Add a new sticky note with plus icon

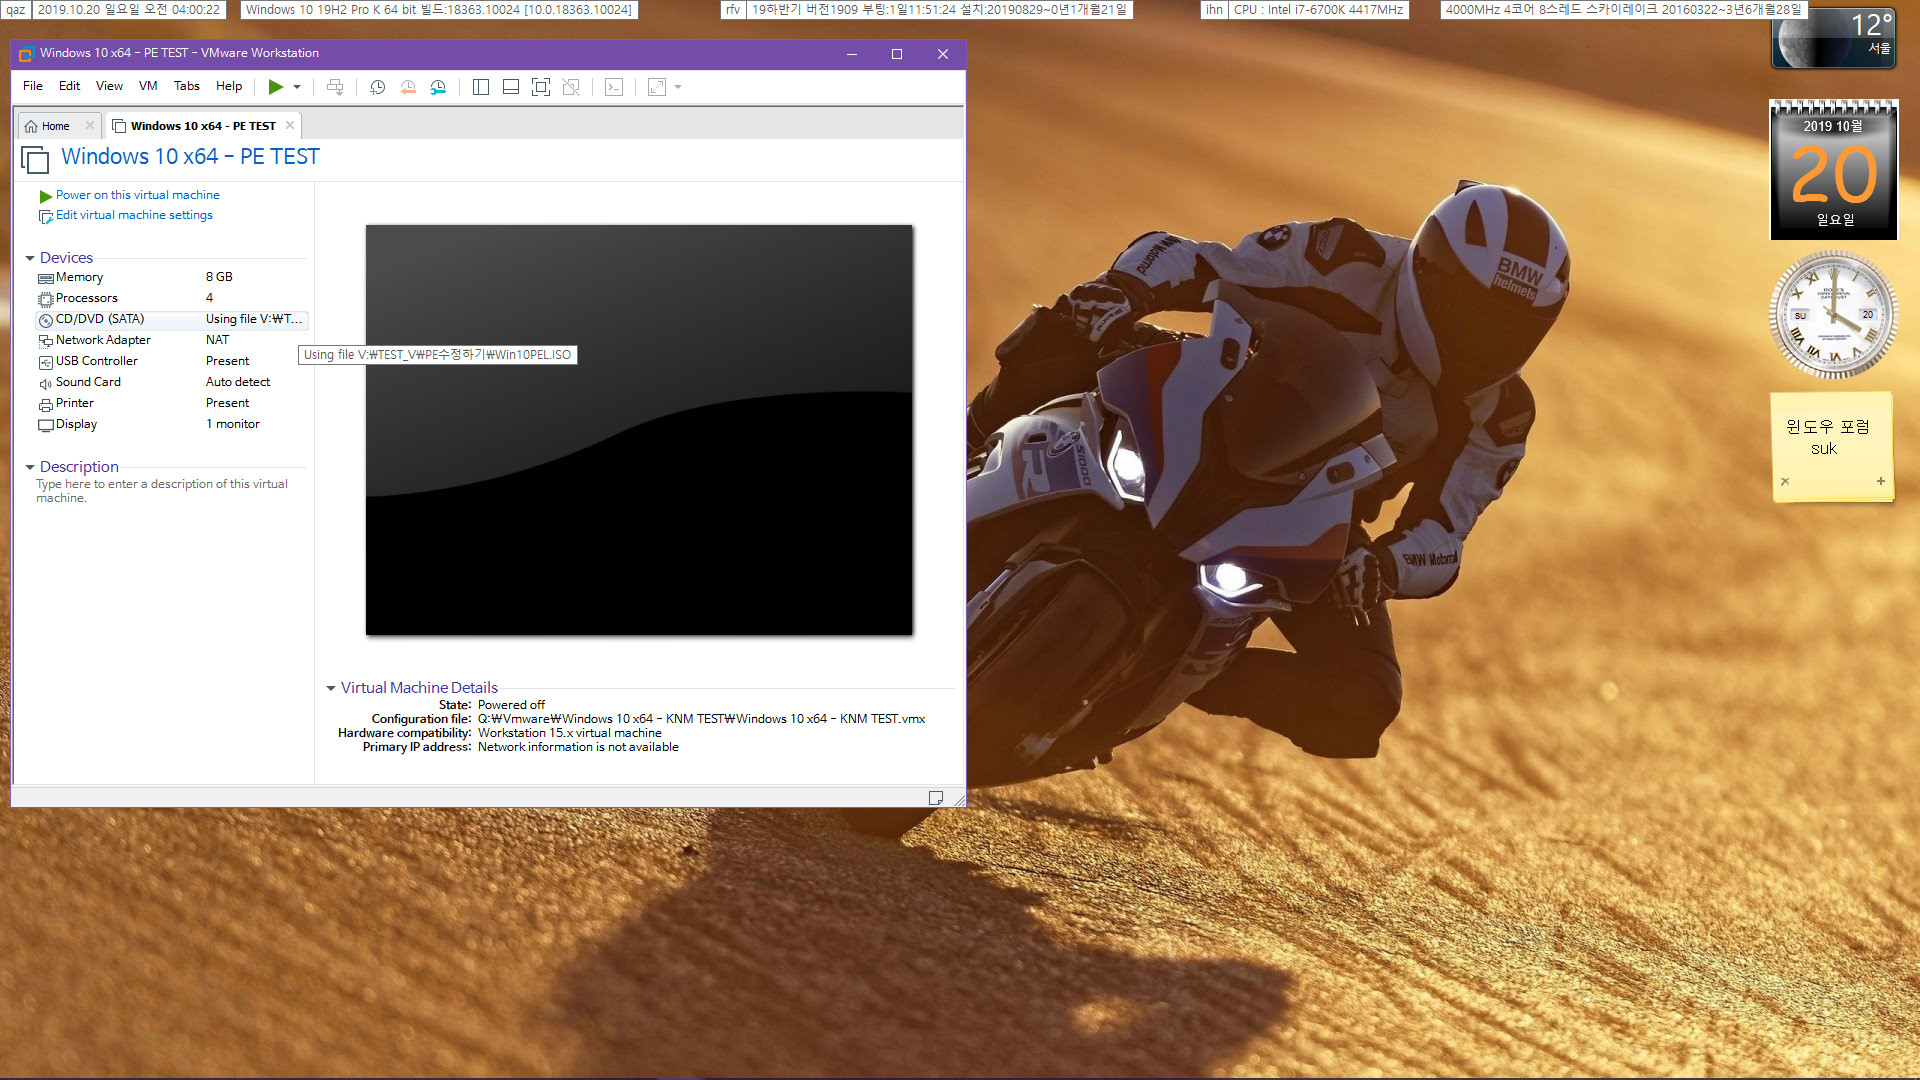pos(1881,481)
